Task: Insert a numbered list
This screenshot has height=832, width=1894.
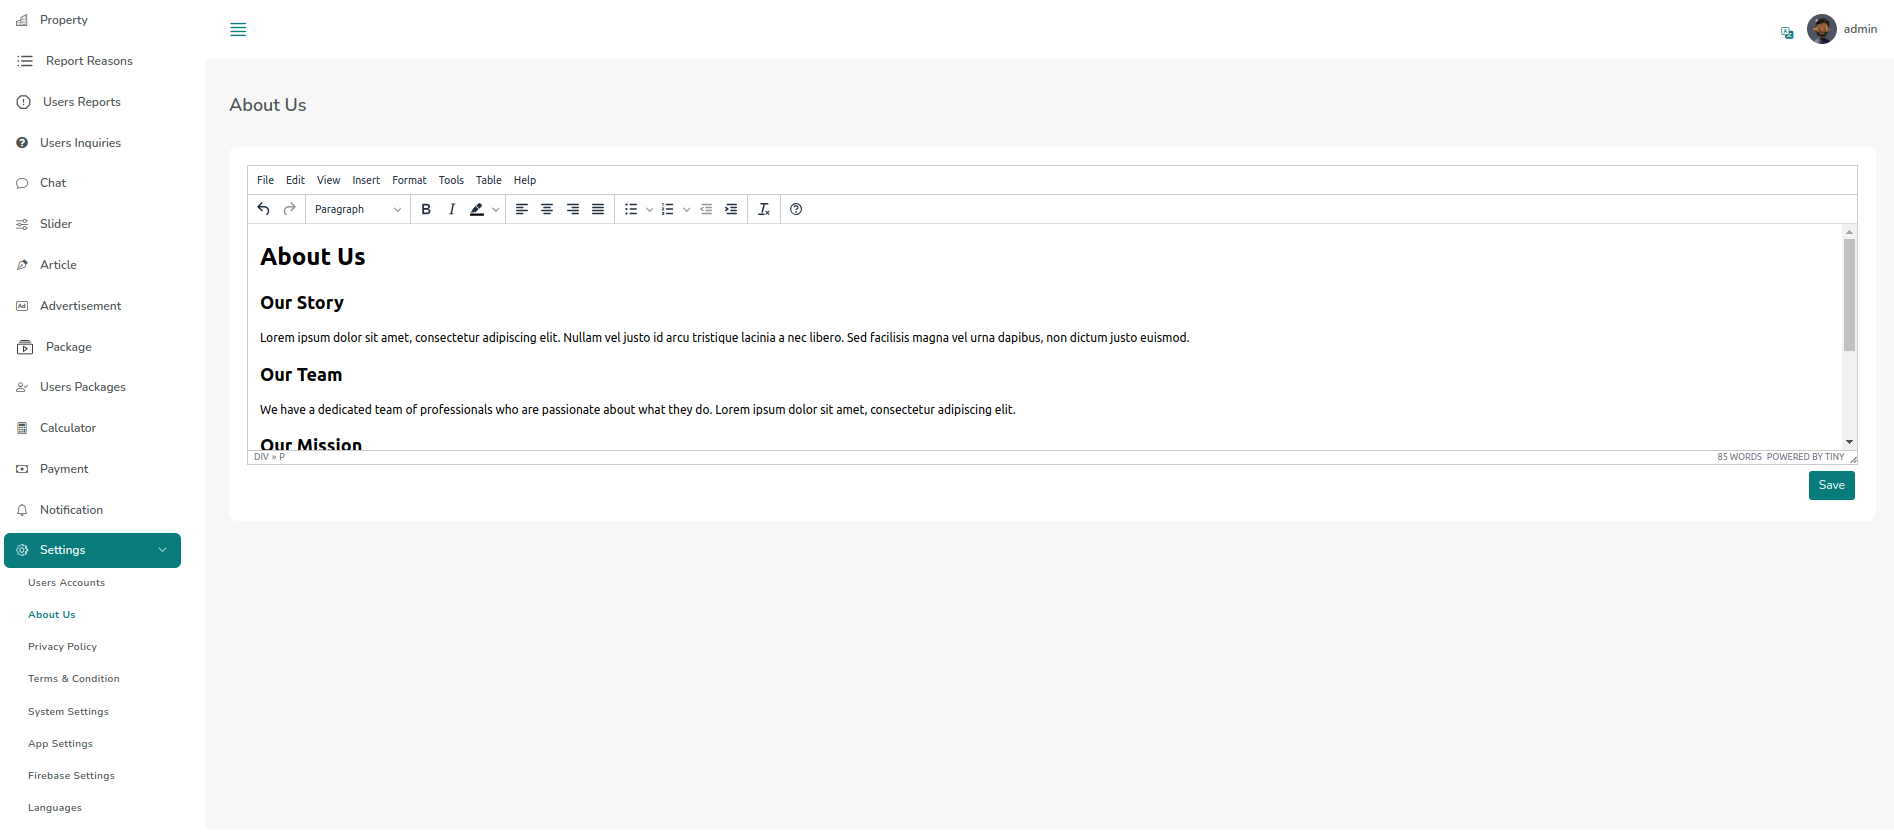Action: pyautogui.click(x=668, y=209)
